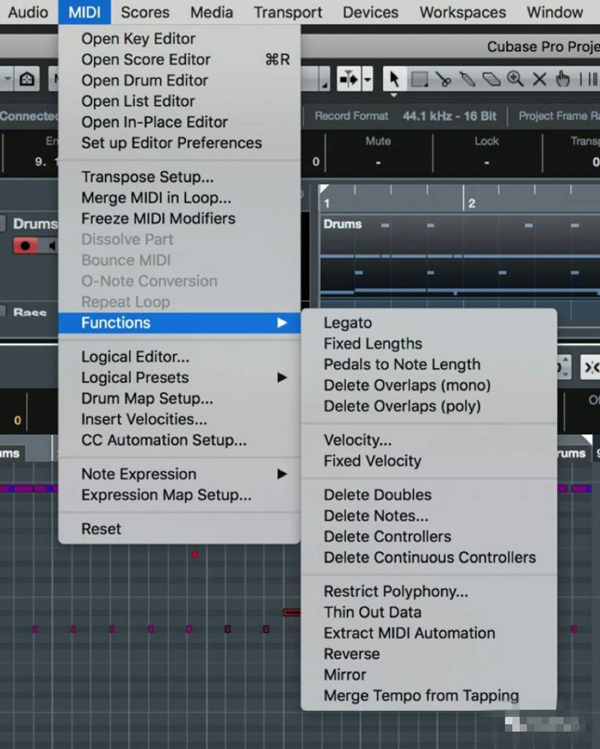Image resolution: width=600 pixels, height=749 pixels.
Task: Toggle the Auto-Scroll button
Action: (349, 79)
